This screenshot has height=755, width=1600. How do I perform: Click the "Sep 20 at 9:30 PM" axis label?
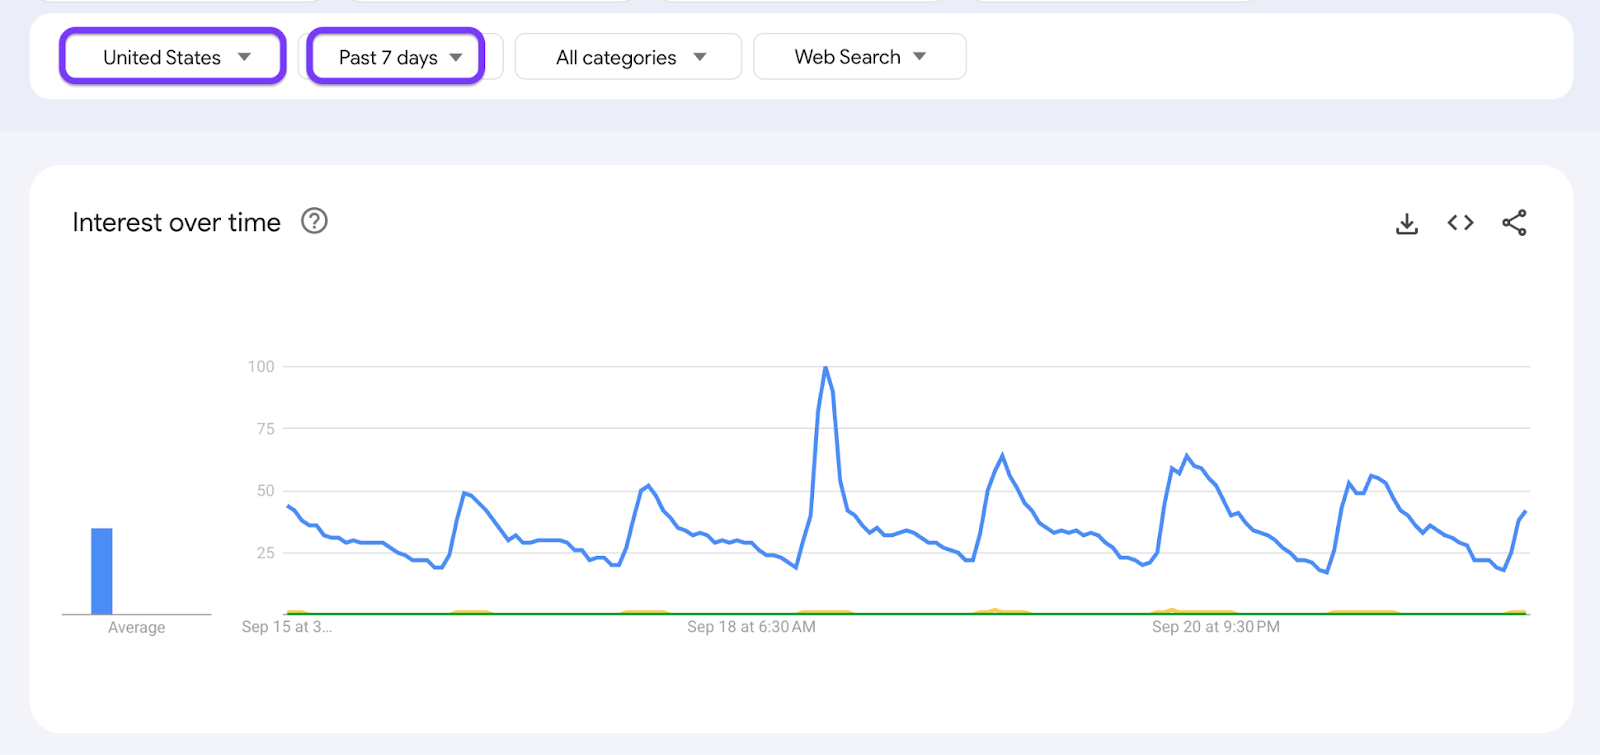click(x=1215, y=627)
